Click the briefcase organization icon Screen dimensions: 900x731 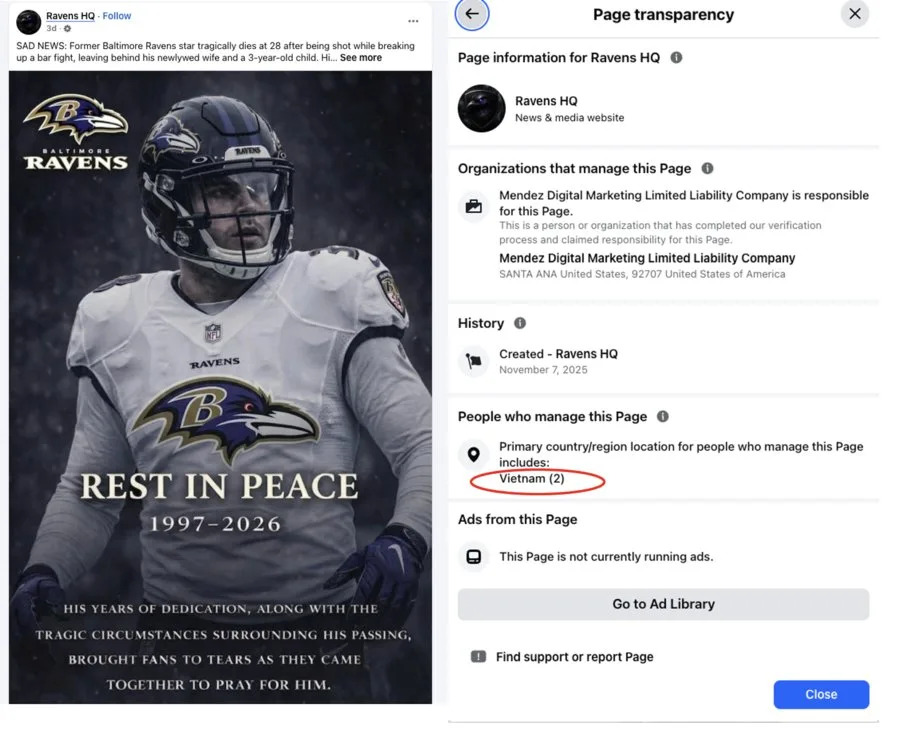473,207
